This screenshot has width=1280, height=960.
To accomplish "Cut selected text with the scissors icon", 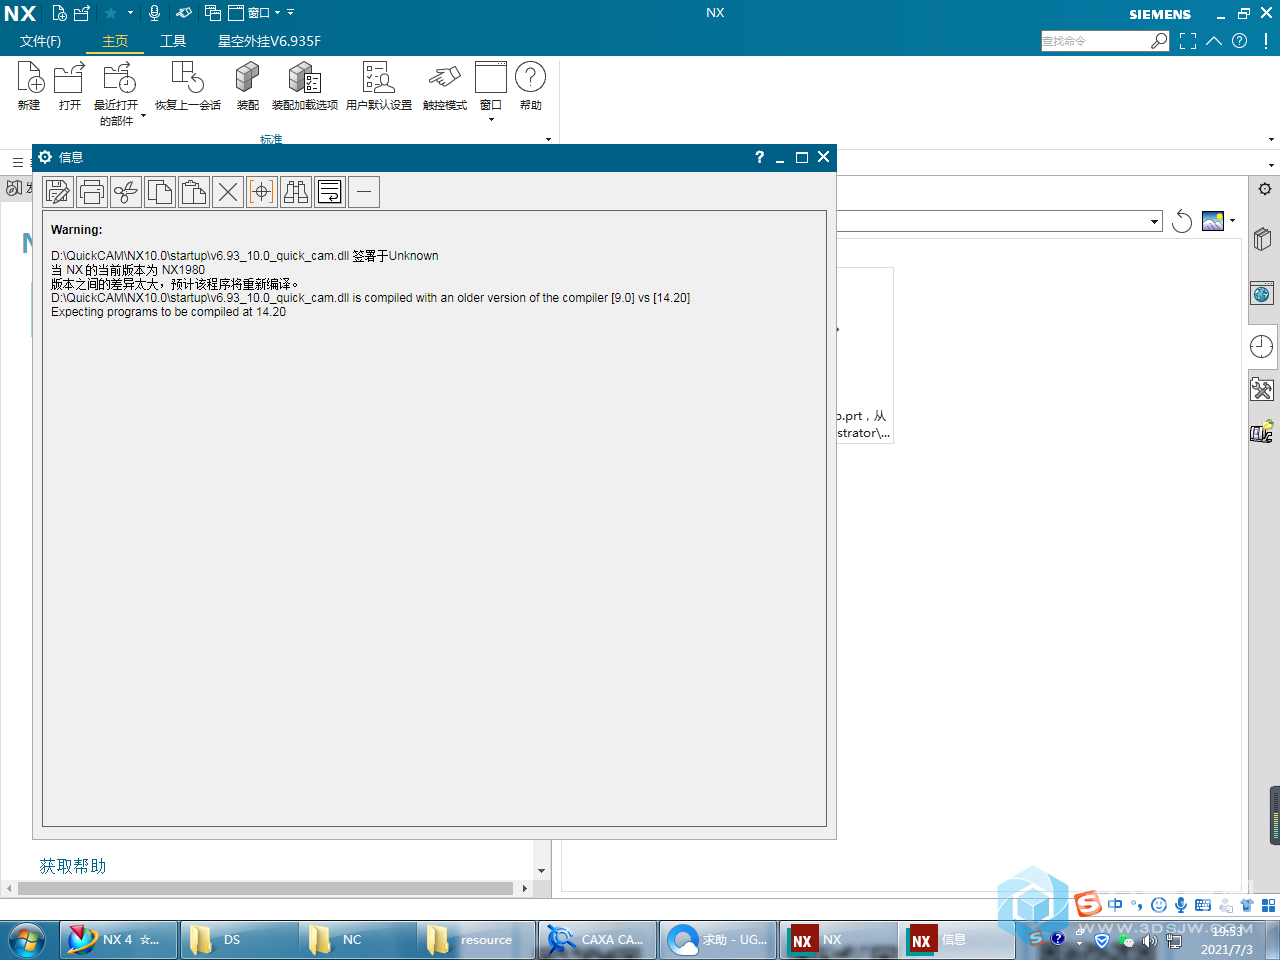I will (x=126, y=191).
